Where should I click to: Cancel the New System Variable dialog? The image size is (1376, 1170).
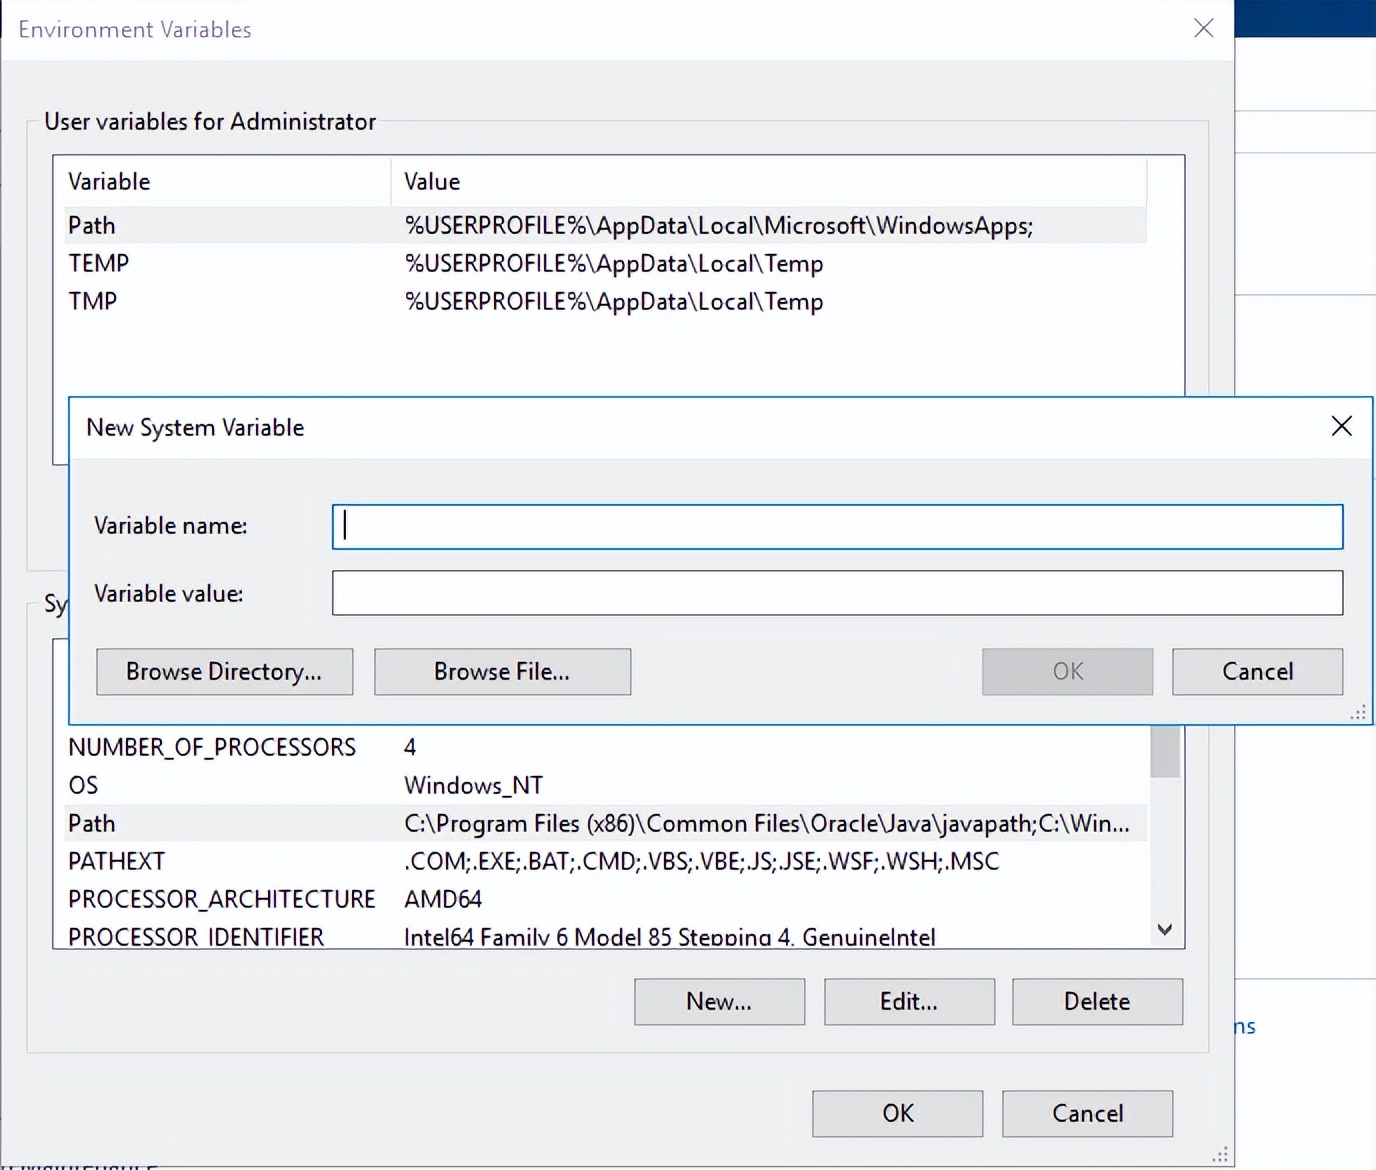(x=1257, y=672)
